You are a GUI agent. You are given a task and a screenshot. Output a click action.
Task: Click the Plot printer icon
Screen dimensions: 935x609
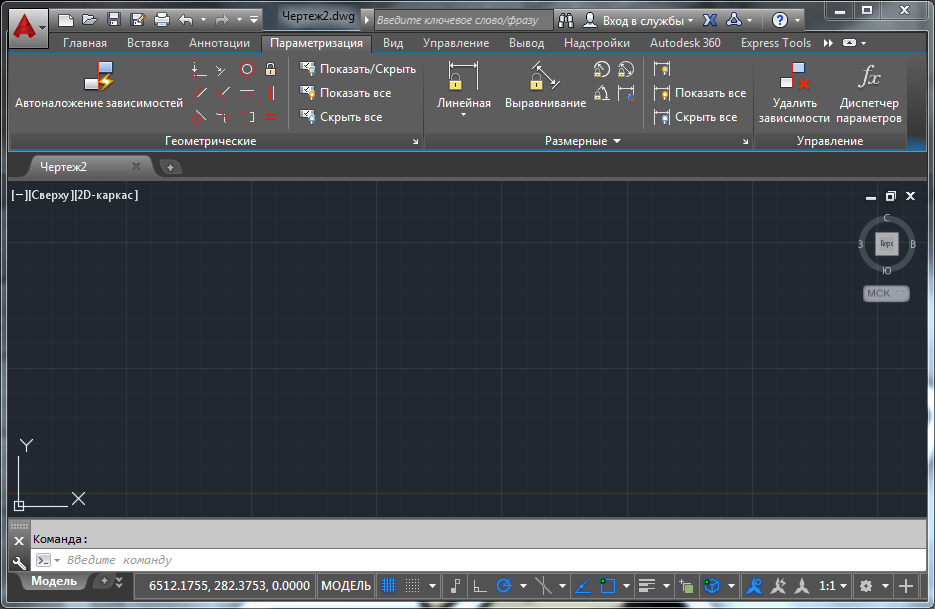pos(162,20)
